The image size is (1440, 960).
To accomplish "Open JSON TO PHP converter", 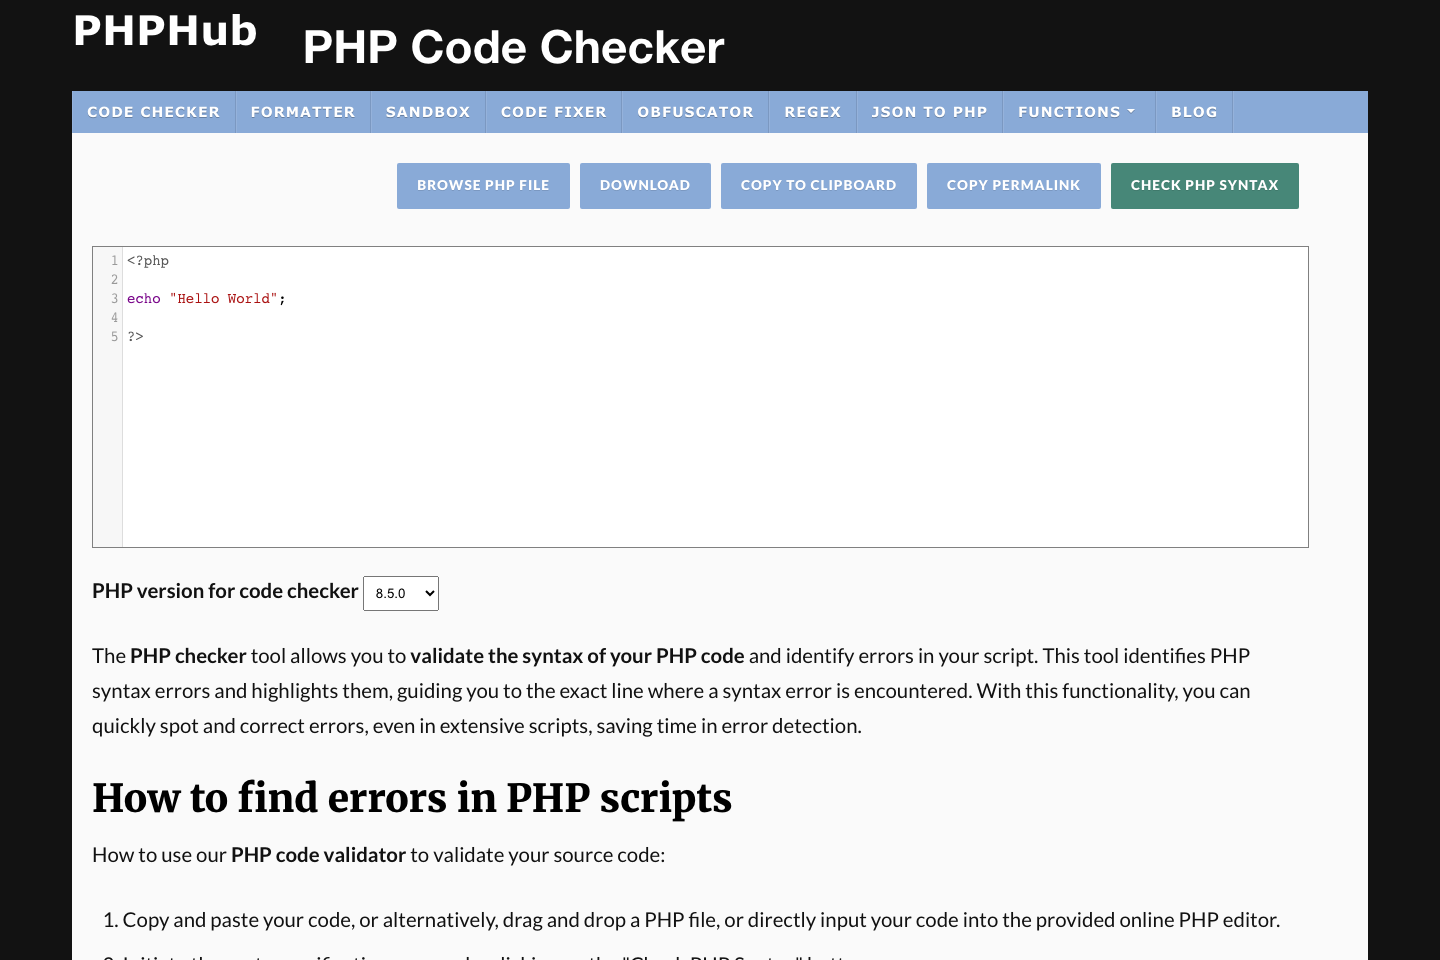I will click(x=928, y=111).
